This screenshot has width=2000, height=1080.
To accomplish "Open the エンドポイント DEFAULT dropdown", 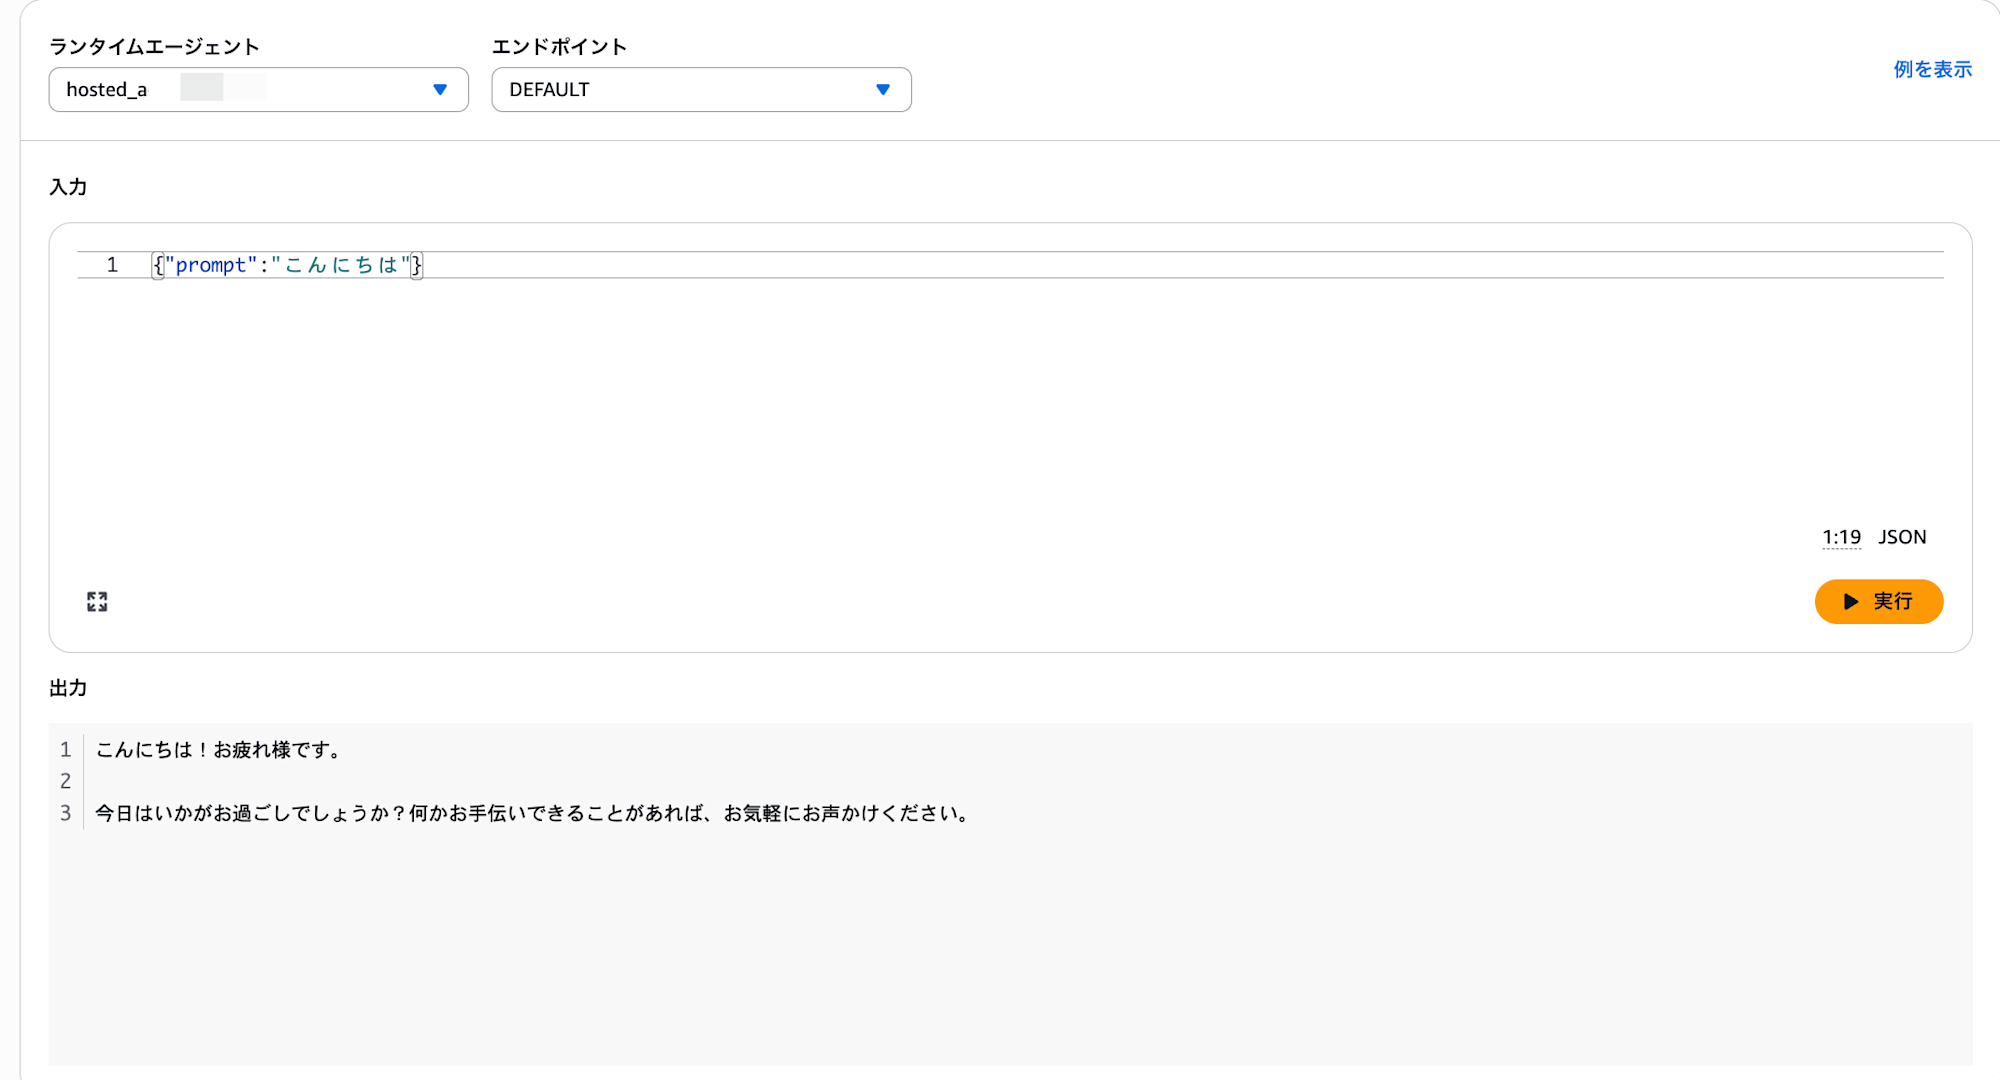I will (700, 90).
